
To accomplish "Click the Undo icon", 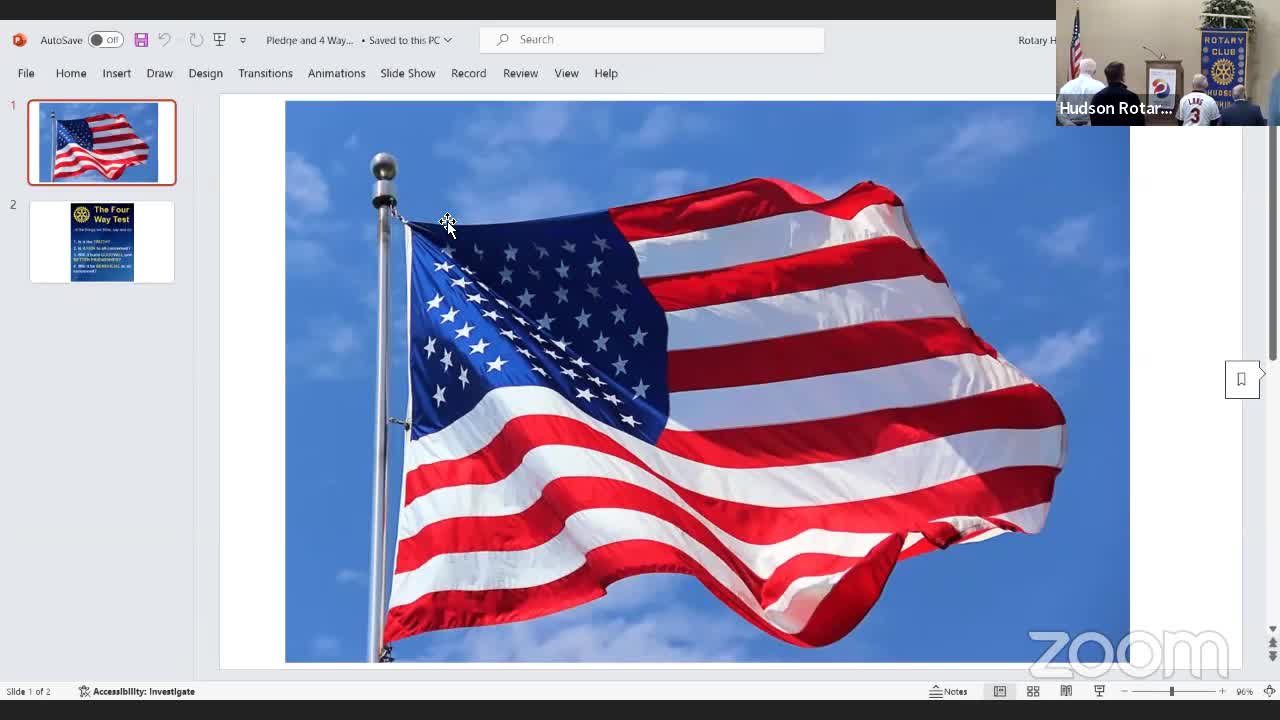I will 165,40.
